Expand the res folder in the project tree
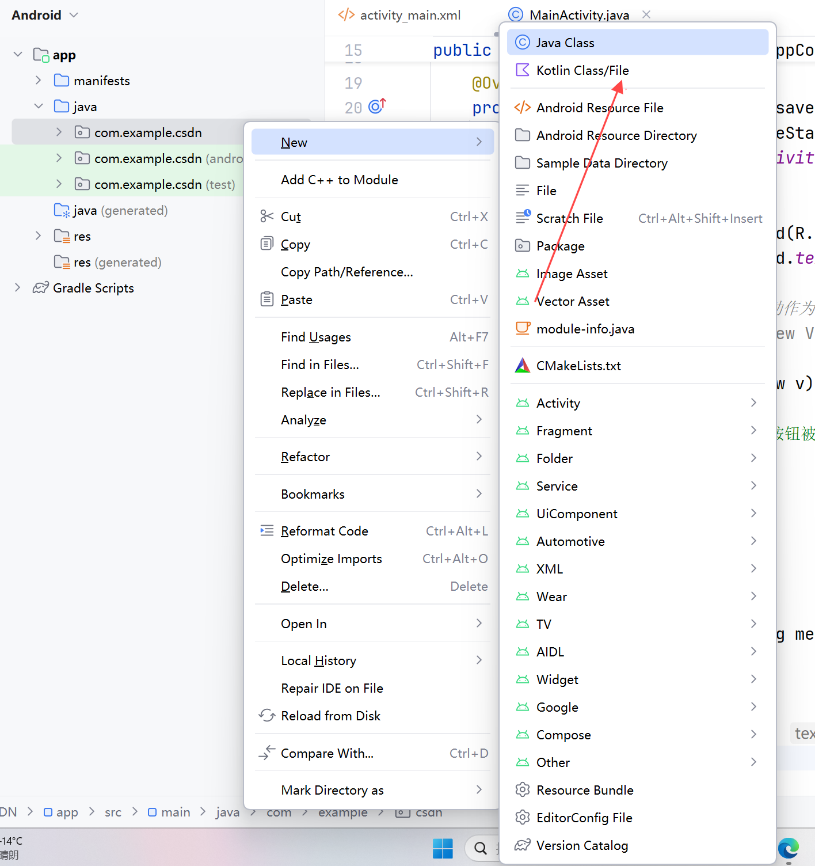 coord(38,236)
